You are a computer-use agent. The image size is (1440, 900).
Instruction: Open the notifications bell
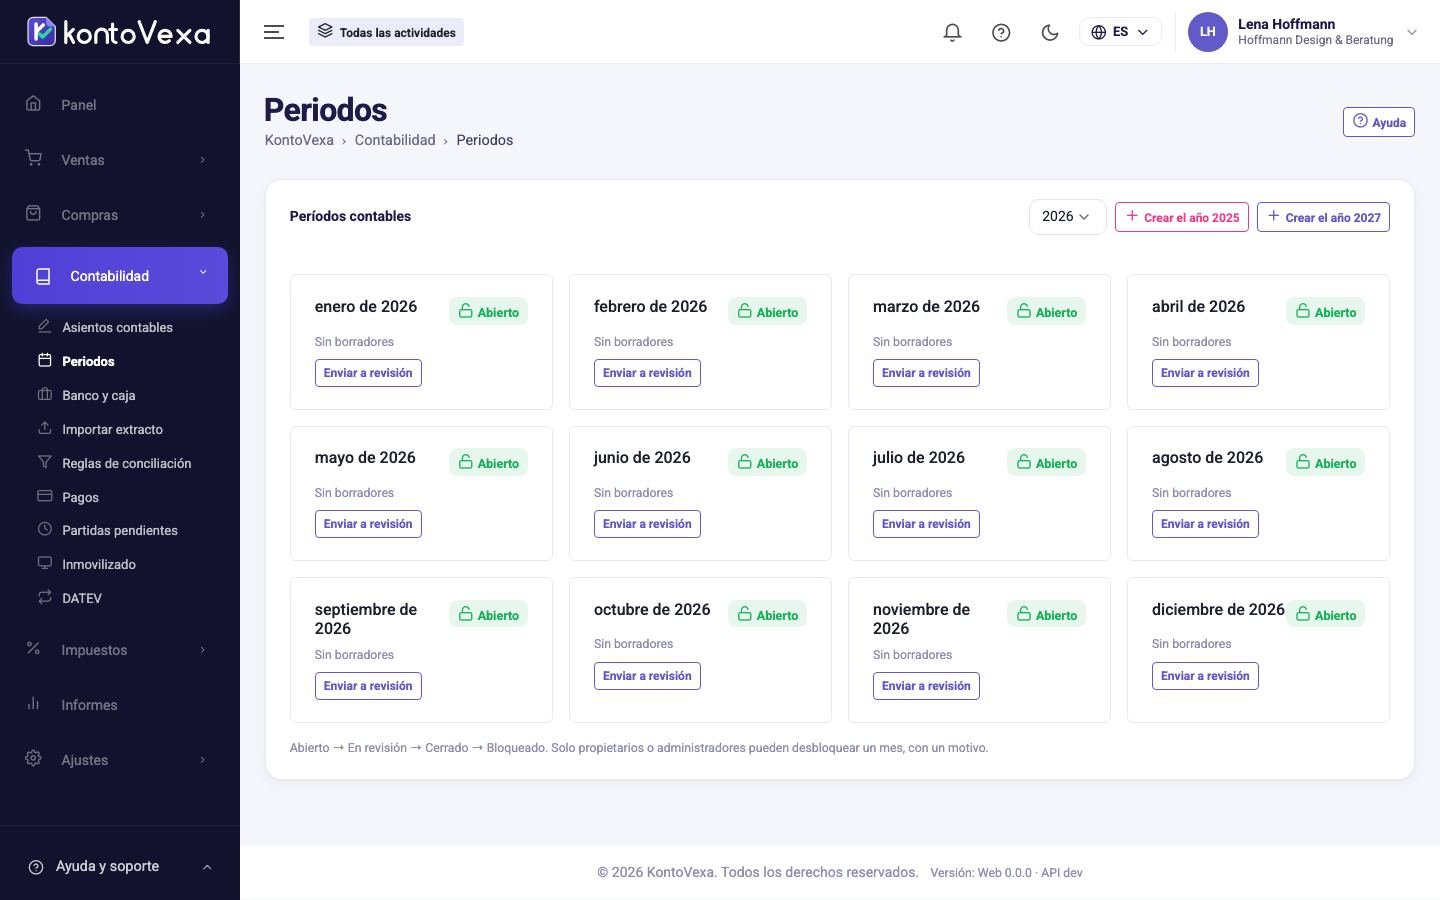[x=952, y=32]
